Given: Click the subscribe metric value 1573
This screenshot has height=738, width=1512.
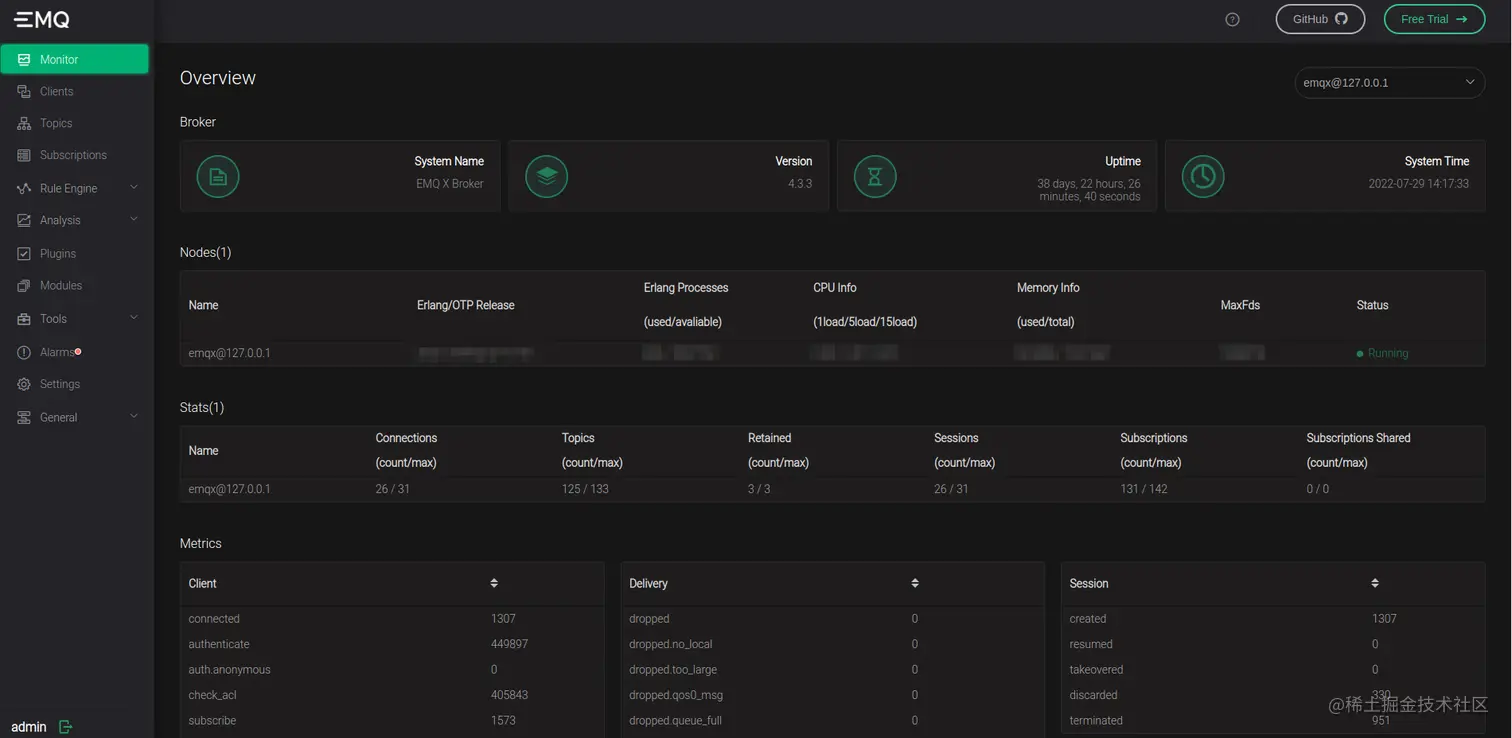Looking at the screenshot, I should tap(503, 721).
